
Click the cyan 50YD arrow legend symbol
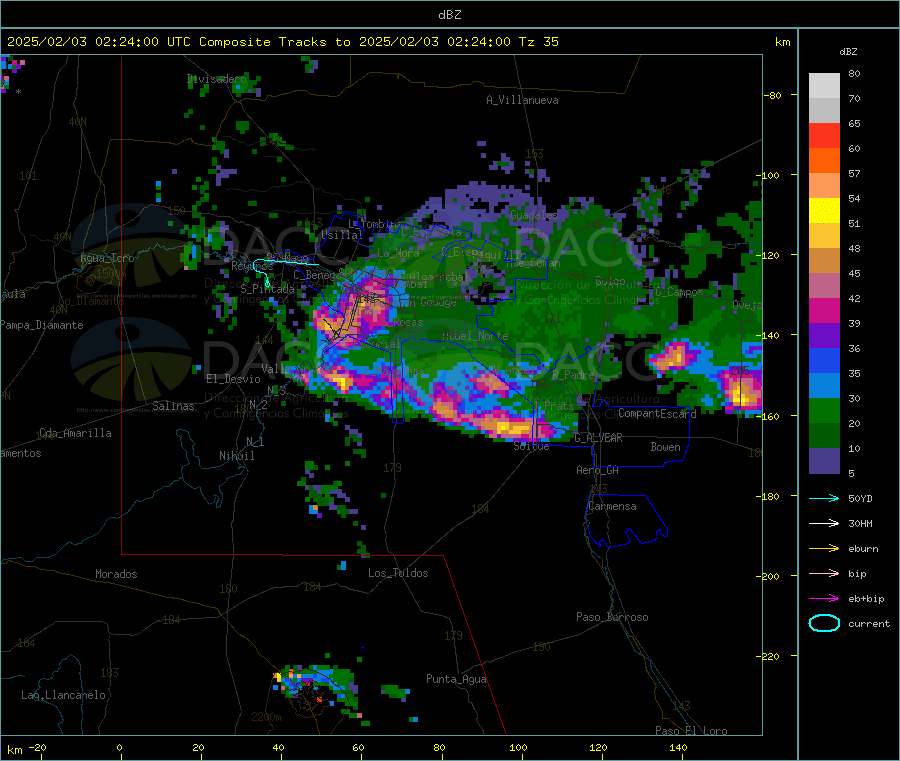pos(824,498)
